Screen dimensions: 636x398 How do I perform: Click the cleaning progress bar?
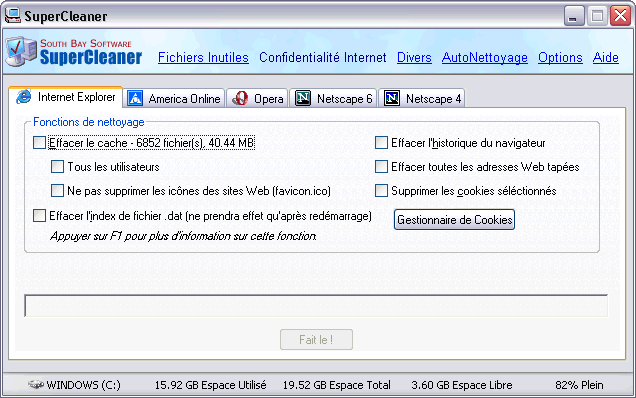pyautogui.click(x=316, y=305)
